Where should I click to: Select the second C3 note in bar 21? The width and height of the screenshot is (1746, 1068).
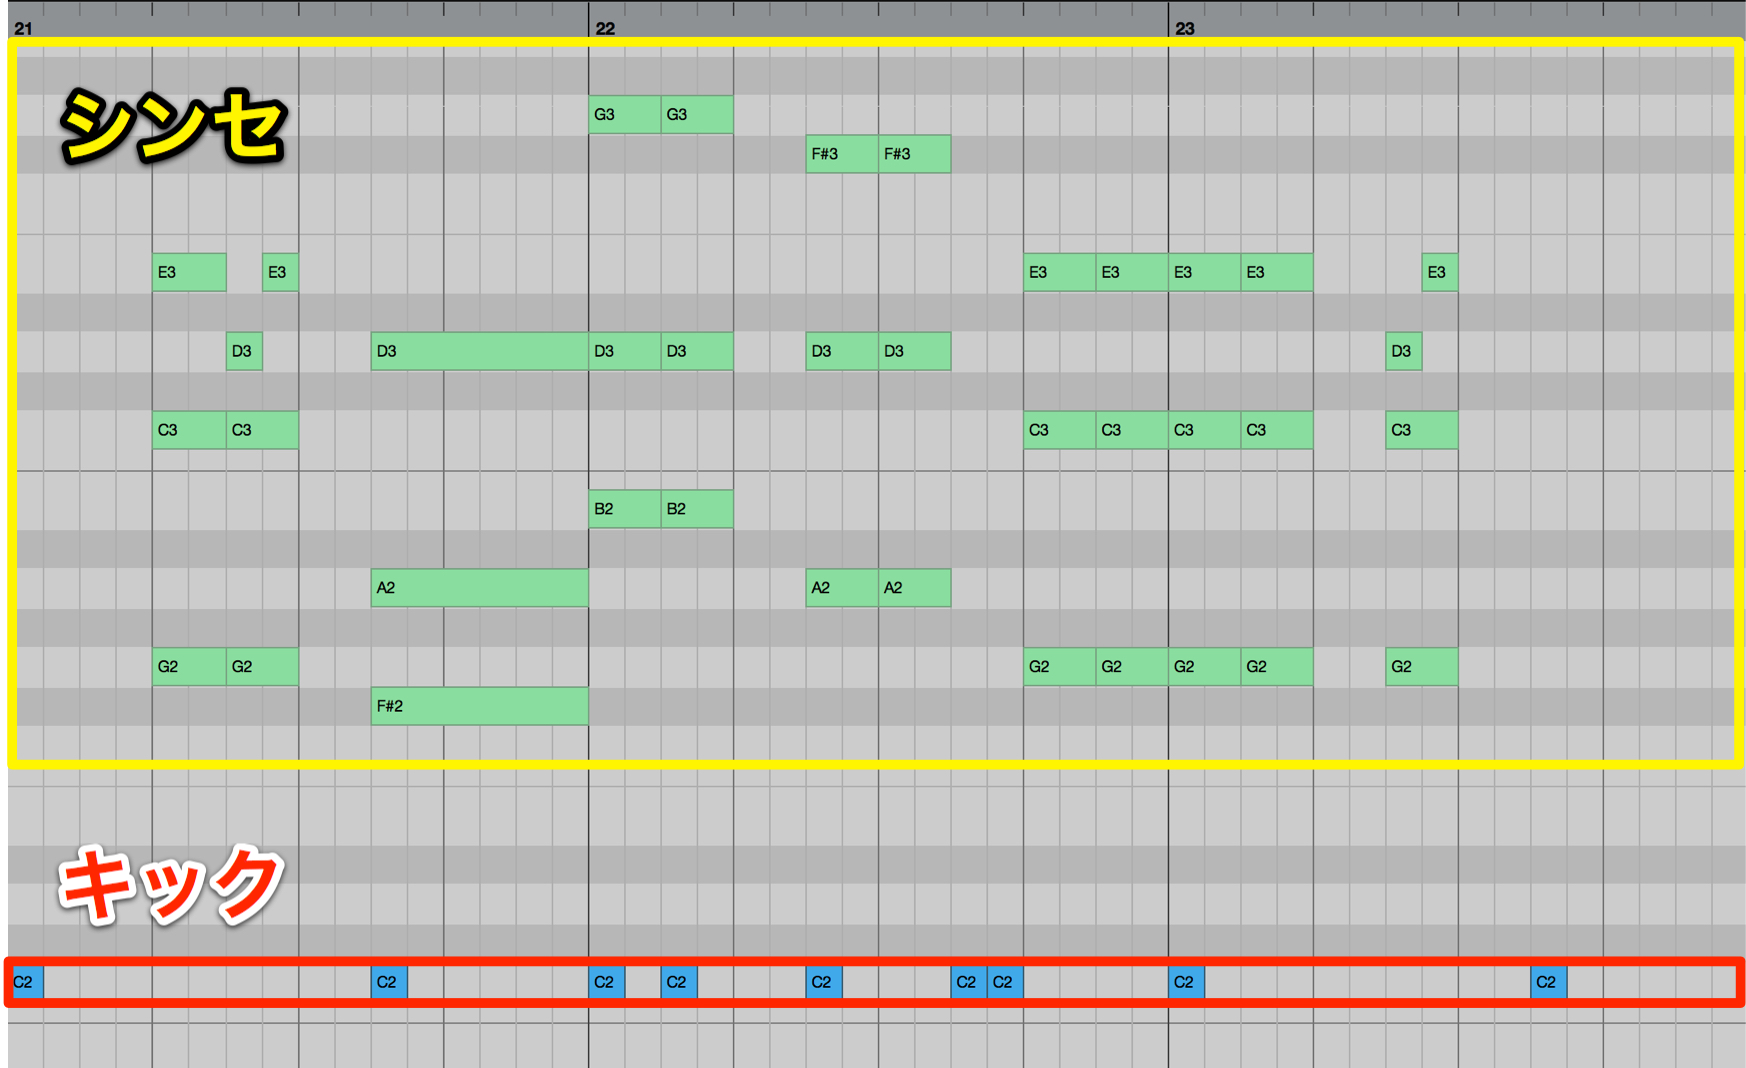262,430
